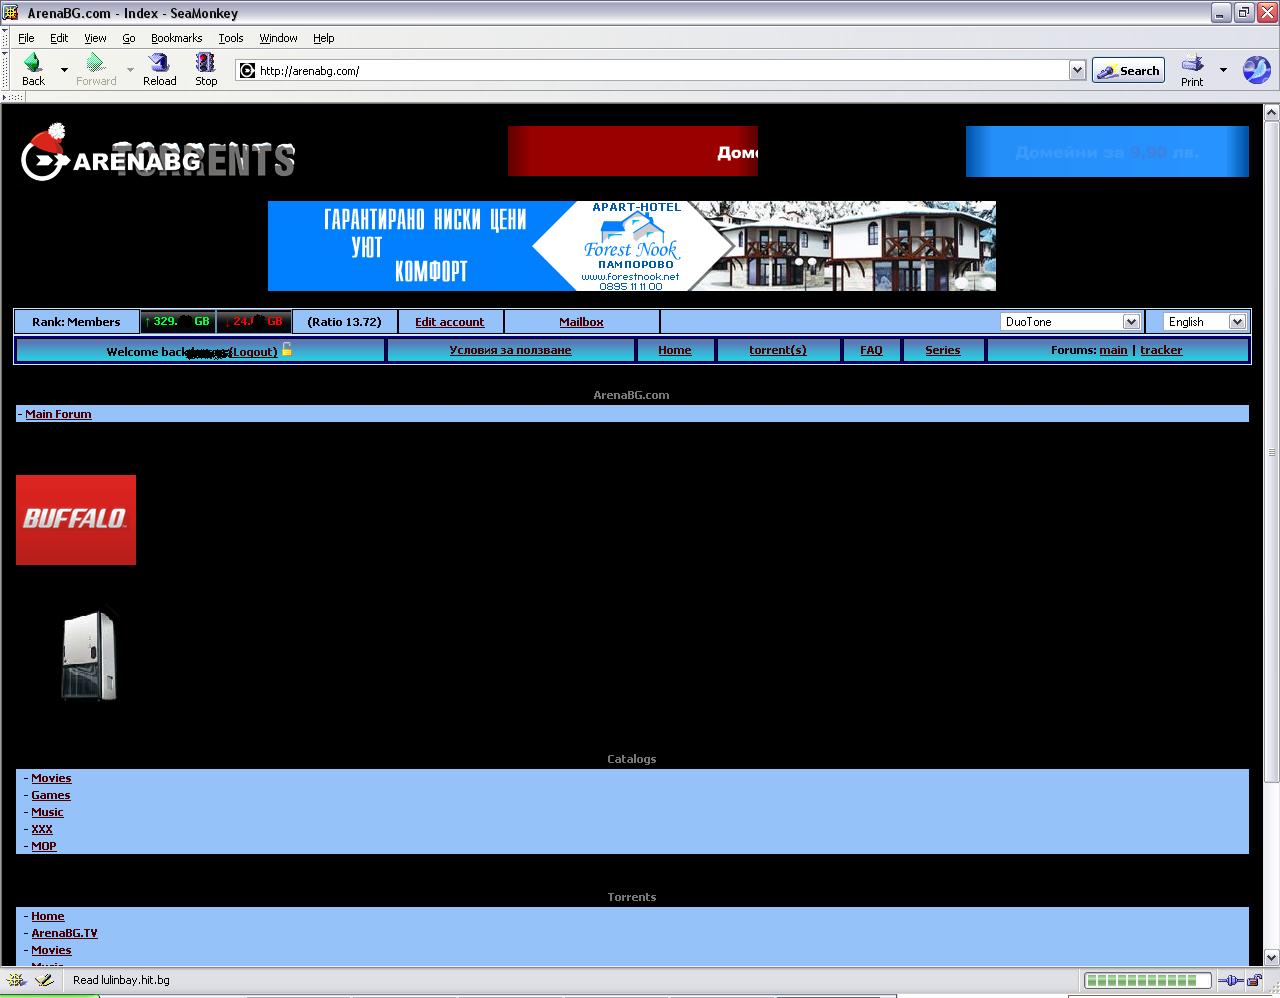This screenshot has width=1280, height=998.
Task: Open the View menu
Action: pos(95,38)
